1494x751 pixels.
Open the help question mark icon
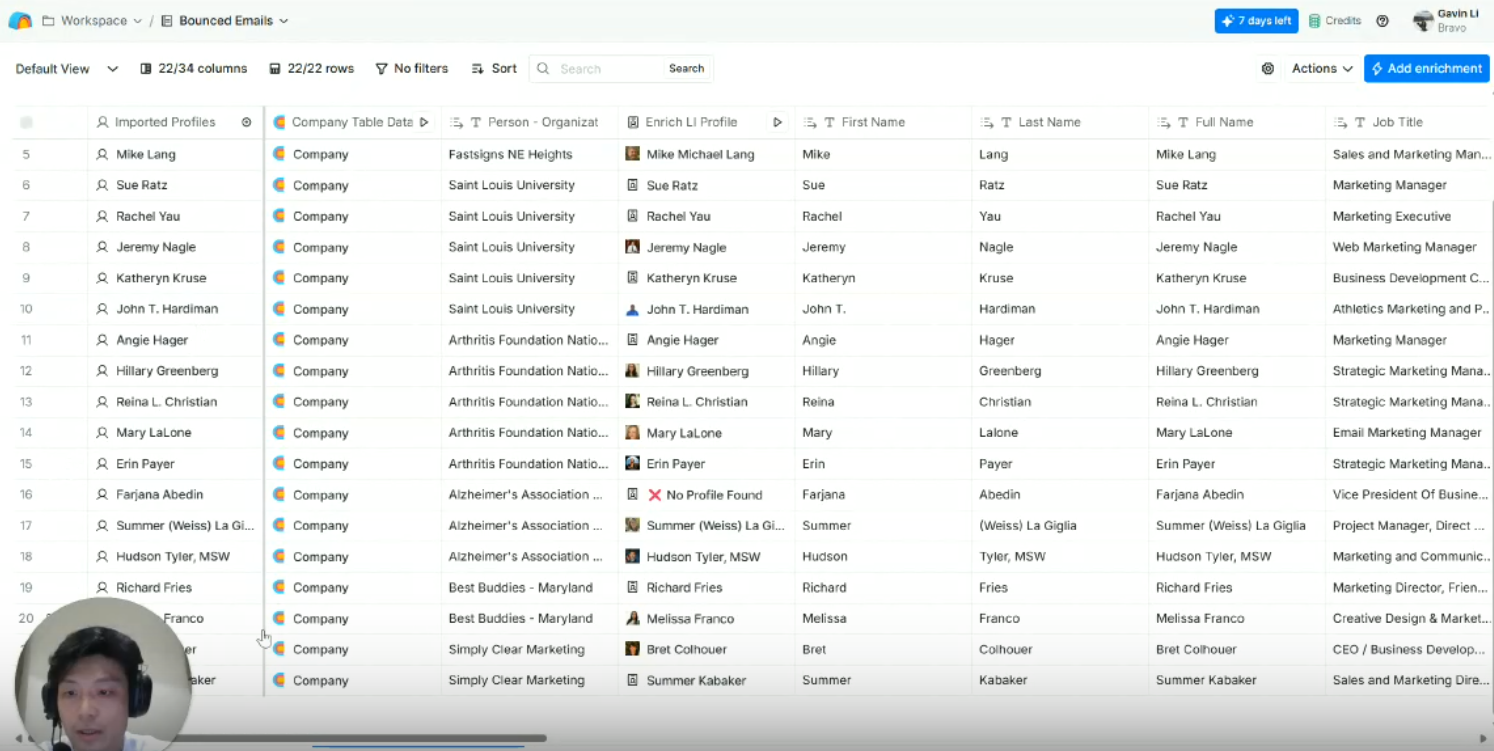tap(1383, 21)
